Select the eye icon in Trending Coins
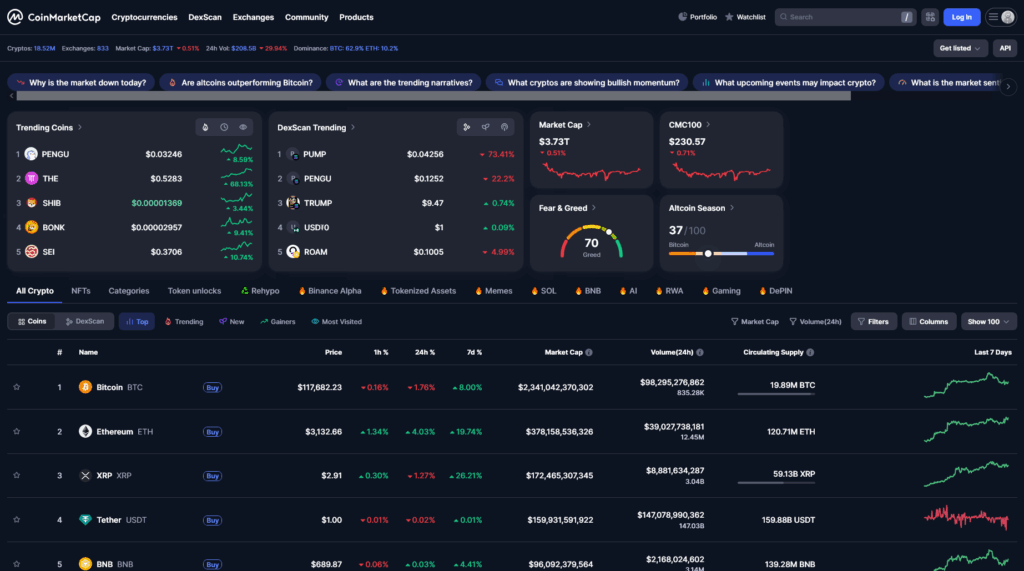Image resolution: width=1024 pixels, height=571 pixels. coord(243,127)
